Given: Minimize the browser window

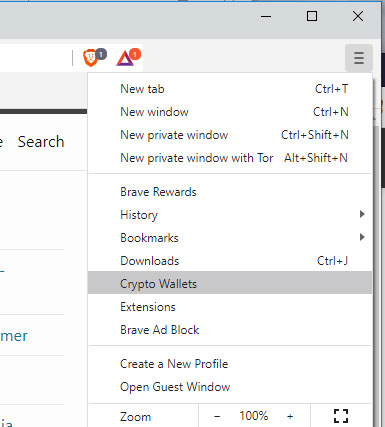Looking at the screenshot, I should 266,16.
